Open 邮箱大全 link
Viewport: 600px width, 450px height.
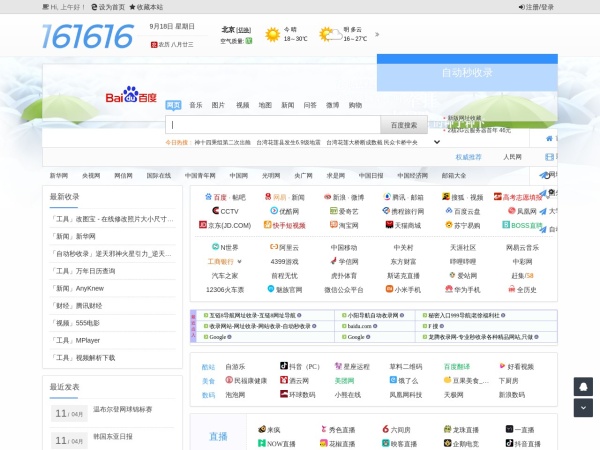tap(454, 176)
